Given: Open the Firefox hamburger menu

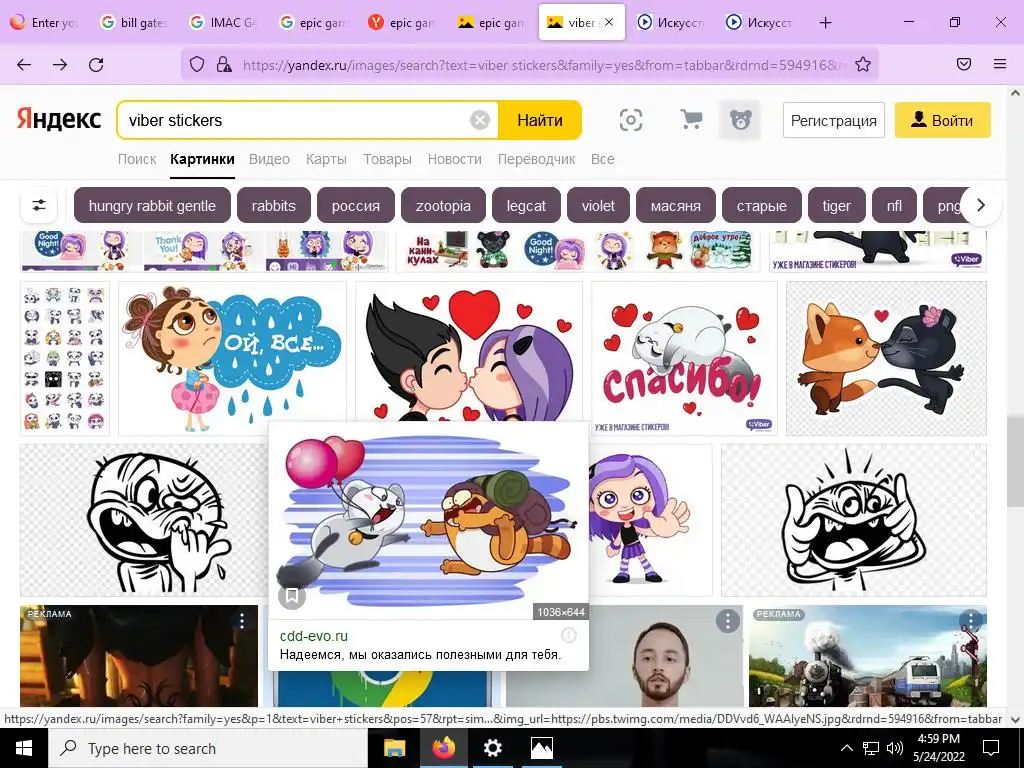Looking at the screenshot, I should pyautogui.click(x=1000, y=64).
